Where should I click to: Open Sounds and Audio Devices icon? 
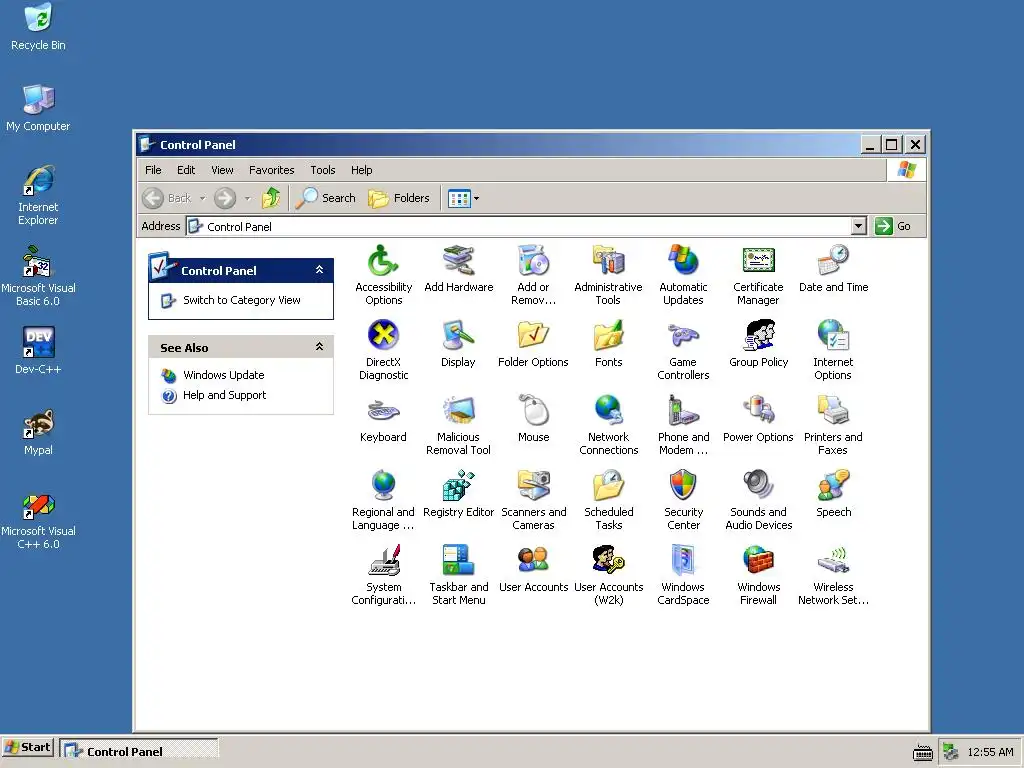(x=758, y=486)
